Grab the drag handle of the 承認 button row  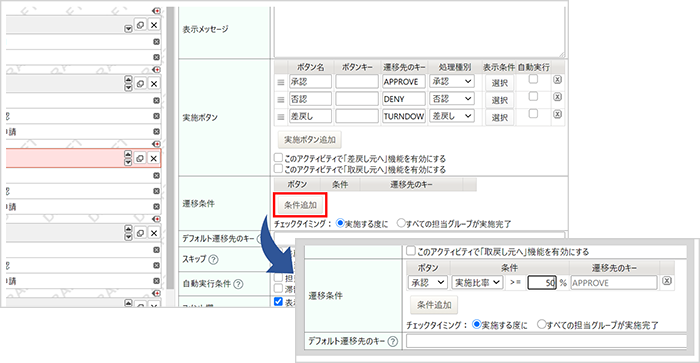tap(281, 82)
